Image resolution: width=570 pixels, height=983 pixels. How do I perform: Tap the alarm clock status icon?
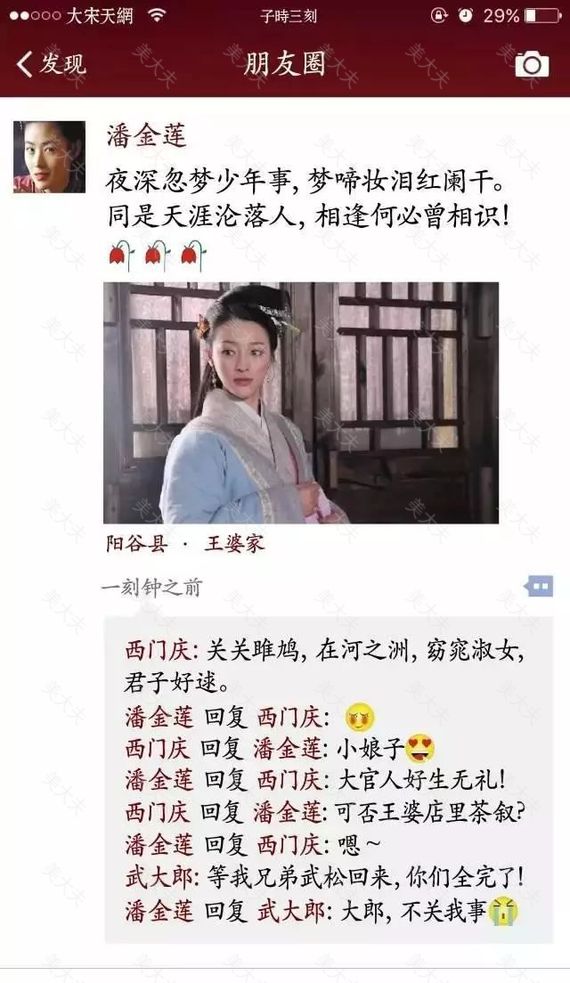pos(465,16)
